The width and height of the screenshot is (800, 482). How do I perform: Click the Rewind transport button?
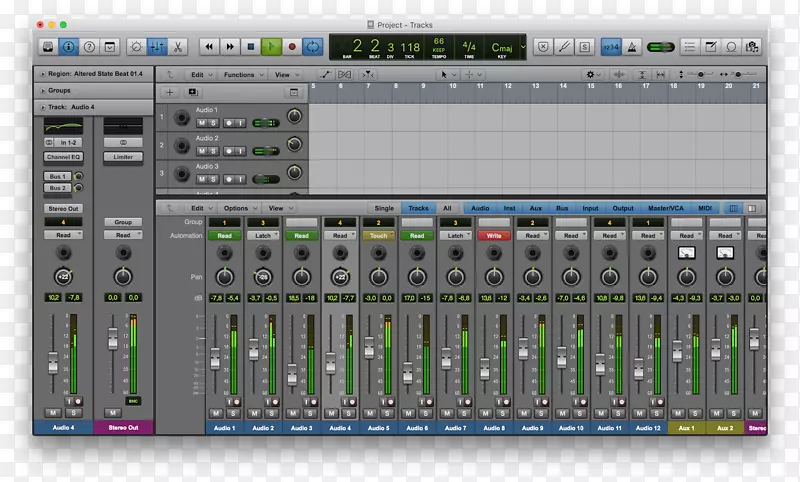point(208,46)
